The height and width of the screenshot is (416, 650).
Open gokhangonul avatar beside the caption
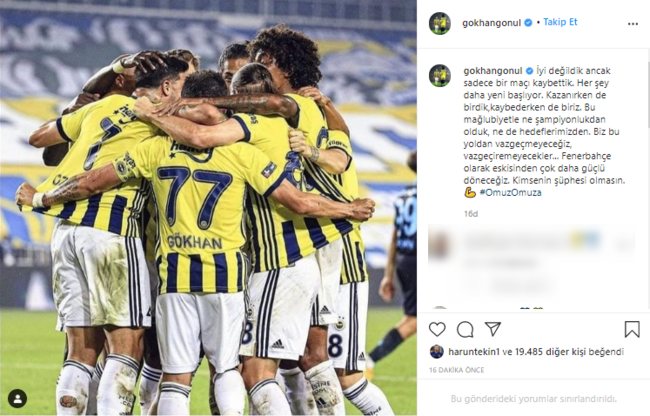[440, 75]
